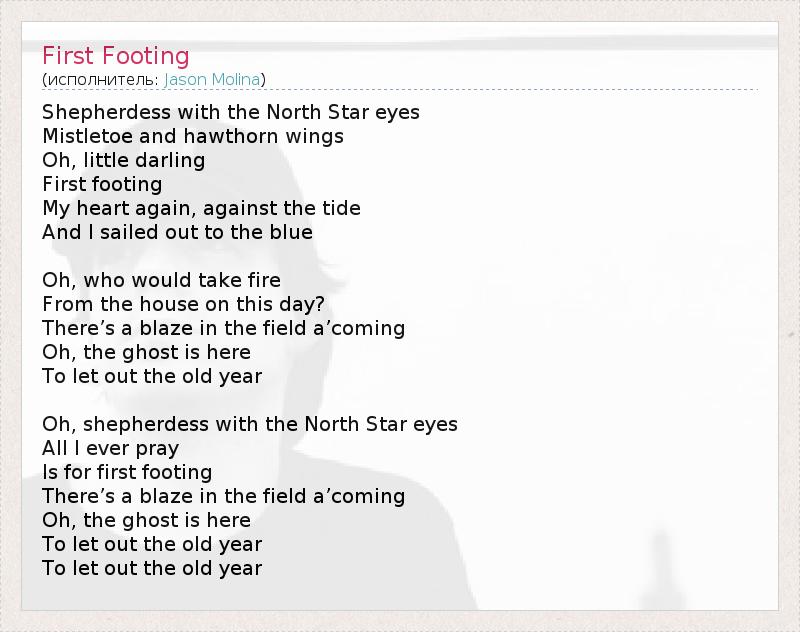Click the 'исполнитель' performer label
The height and width of the screenshot is (632, 800).
(x=100, y=79)
